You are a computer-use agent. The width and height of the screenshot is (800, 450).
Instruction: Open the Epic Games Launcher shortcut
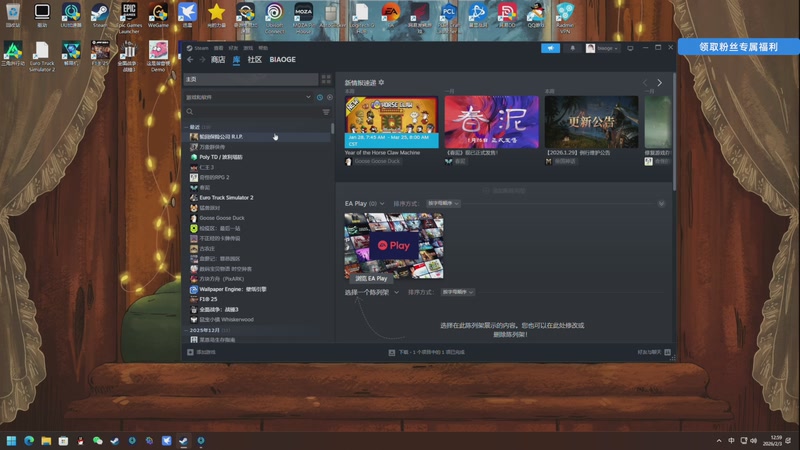tap(129, 18)
